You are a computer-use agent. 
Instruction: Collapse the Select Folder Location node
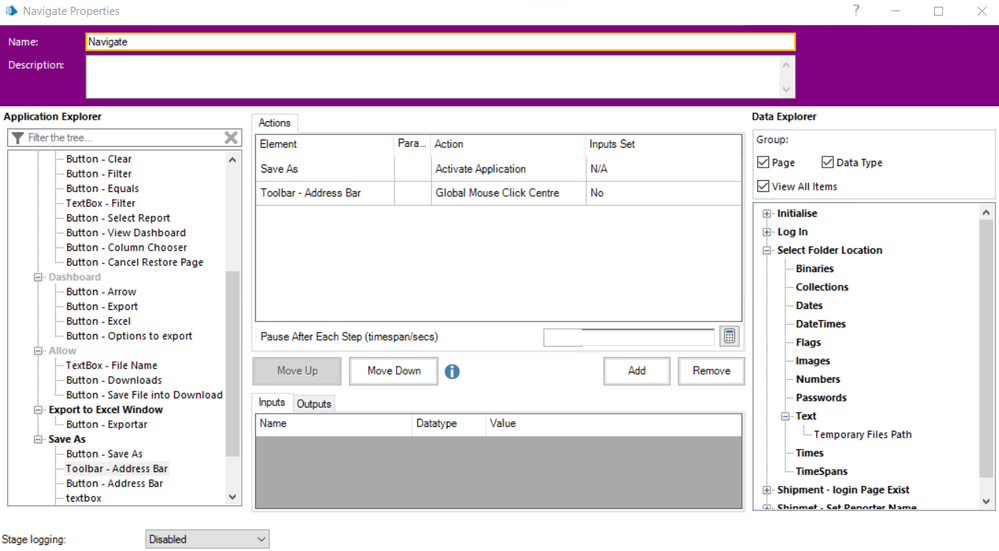pyautogui.click(x=767, y=251)
